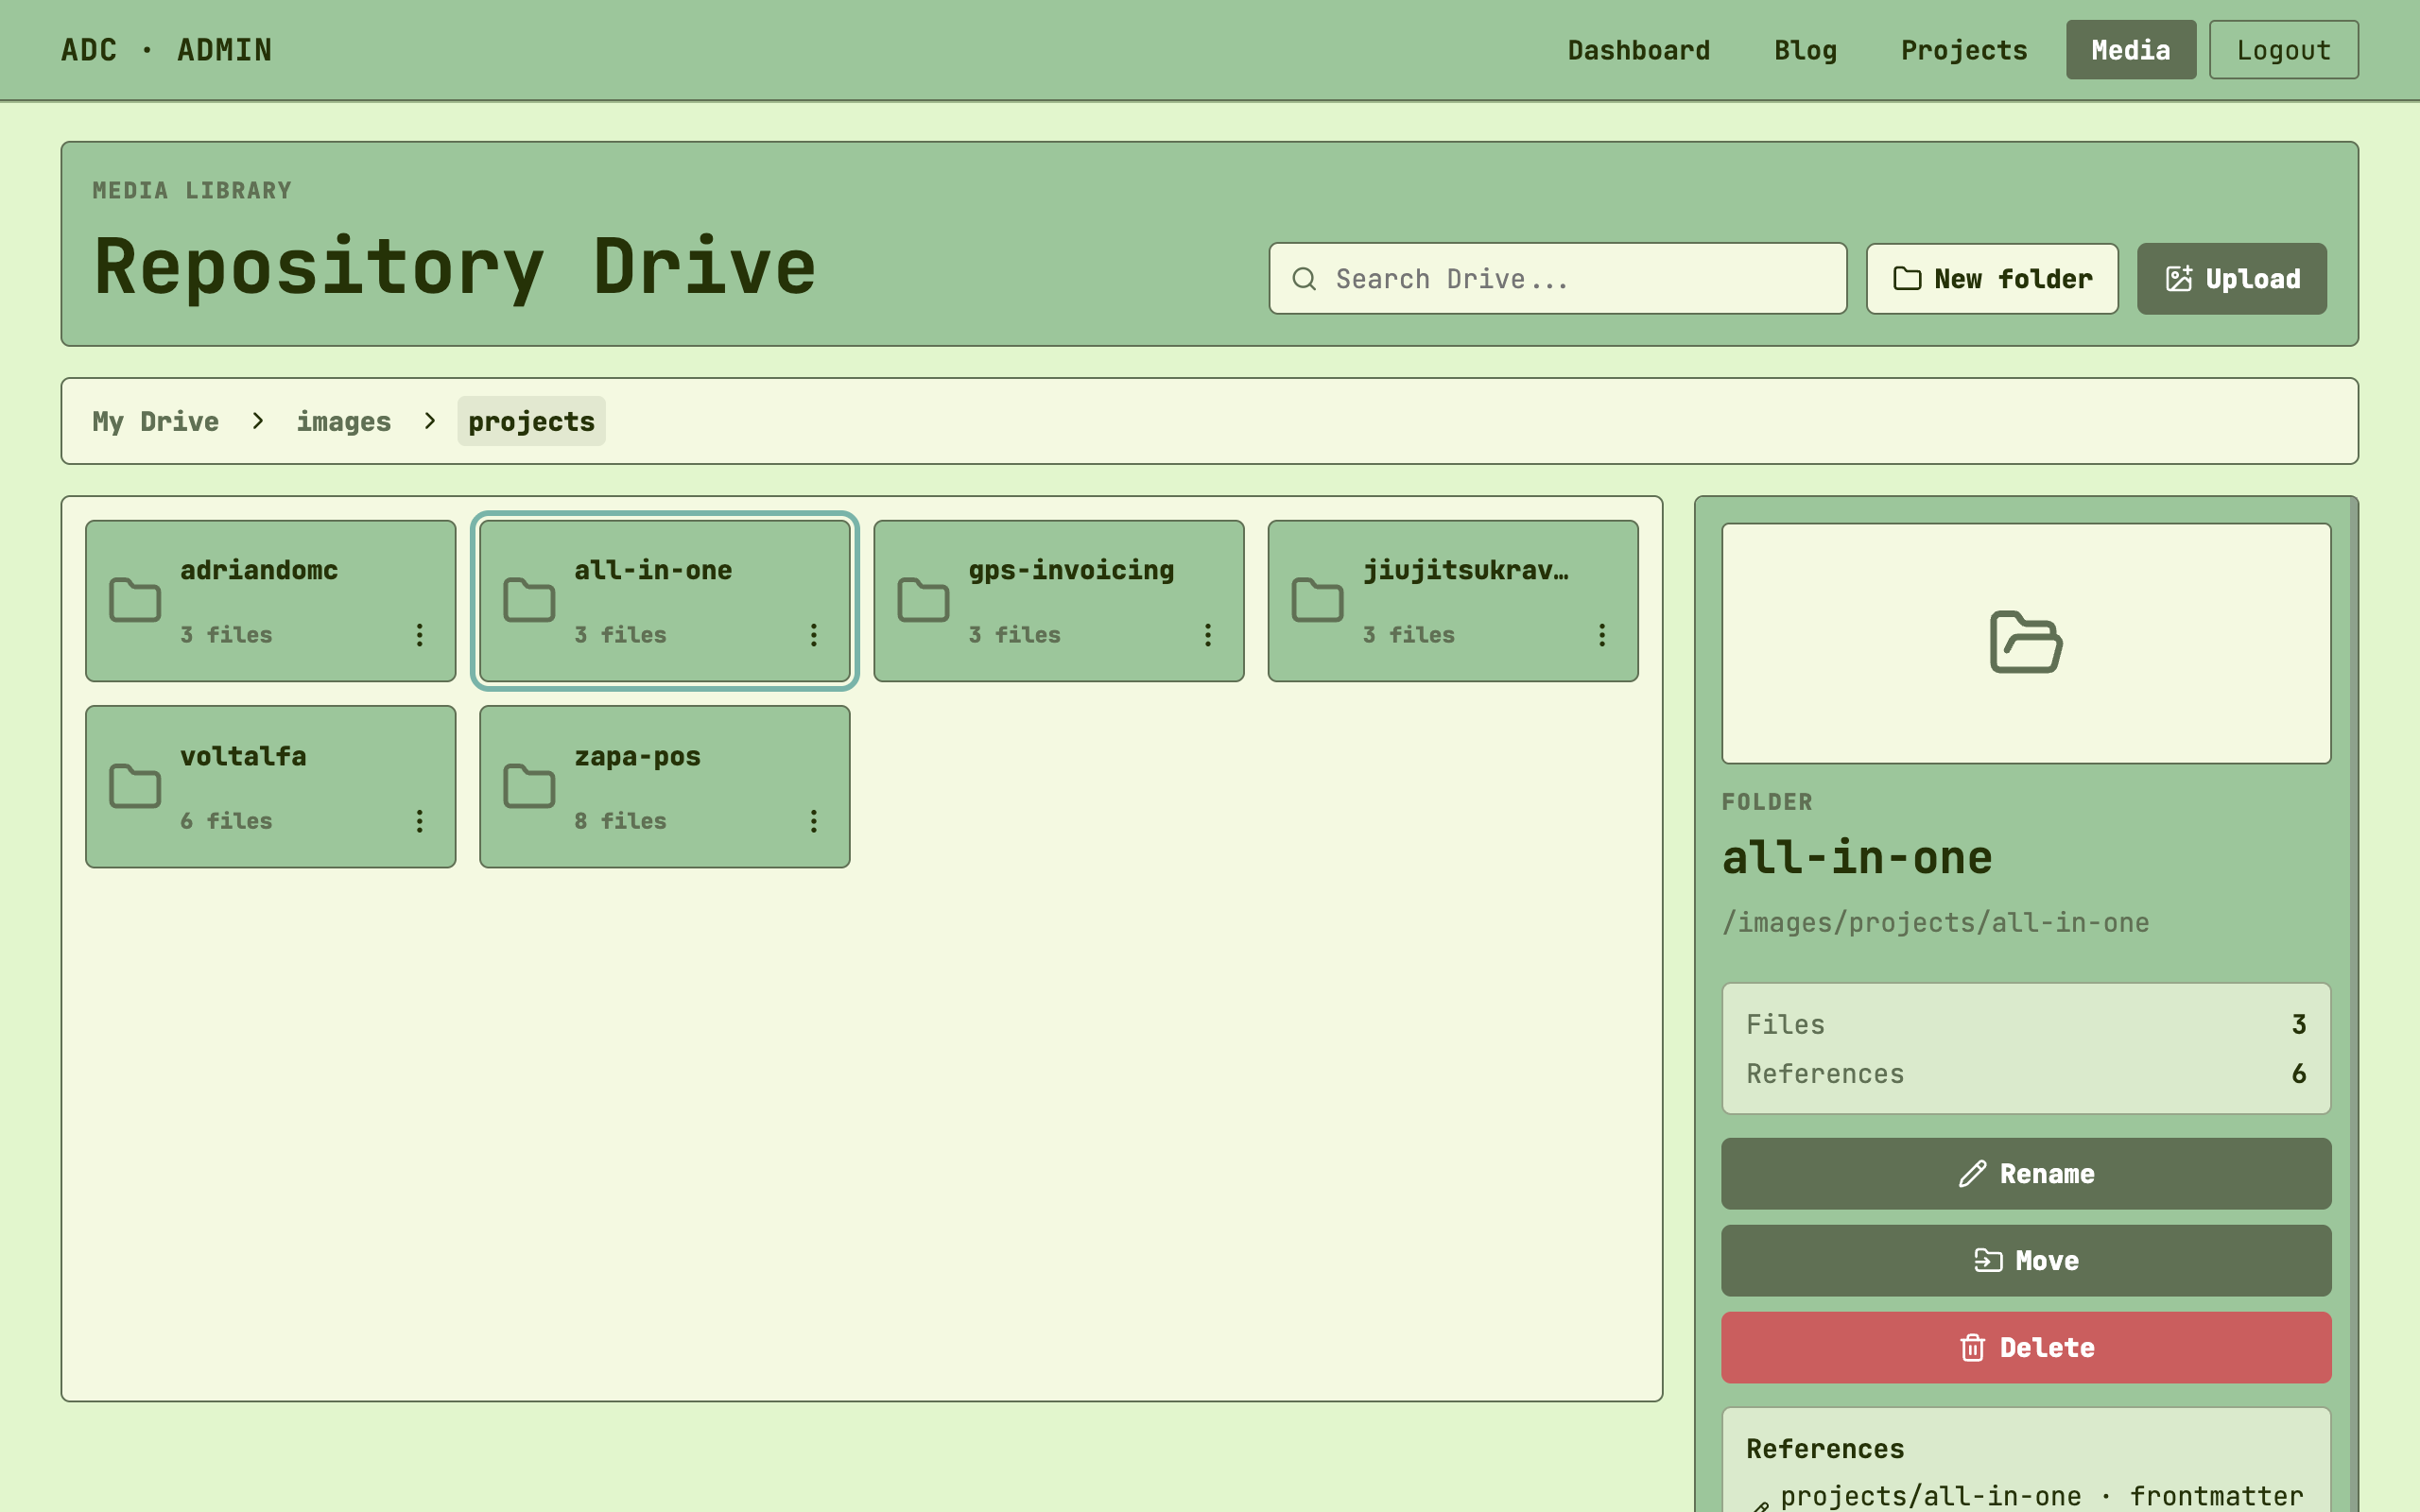Click the details panel scrollbar
This screenshot has height=1512, width=2420.
[x=2353, y=1004]
